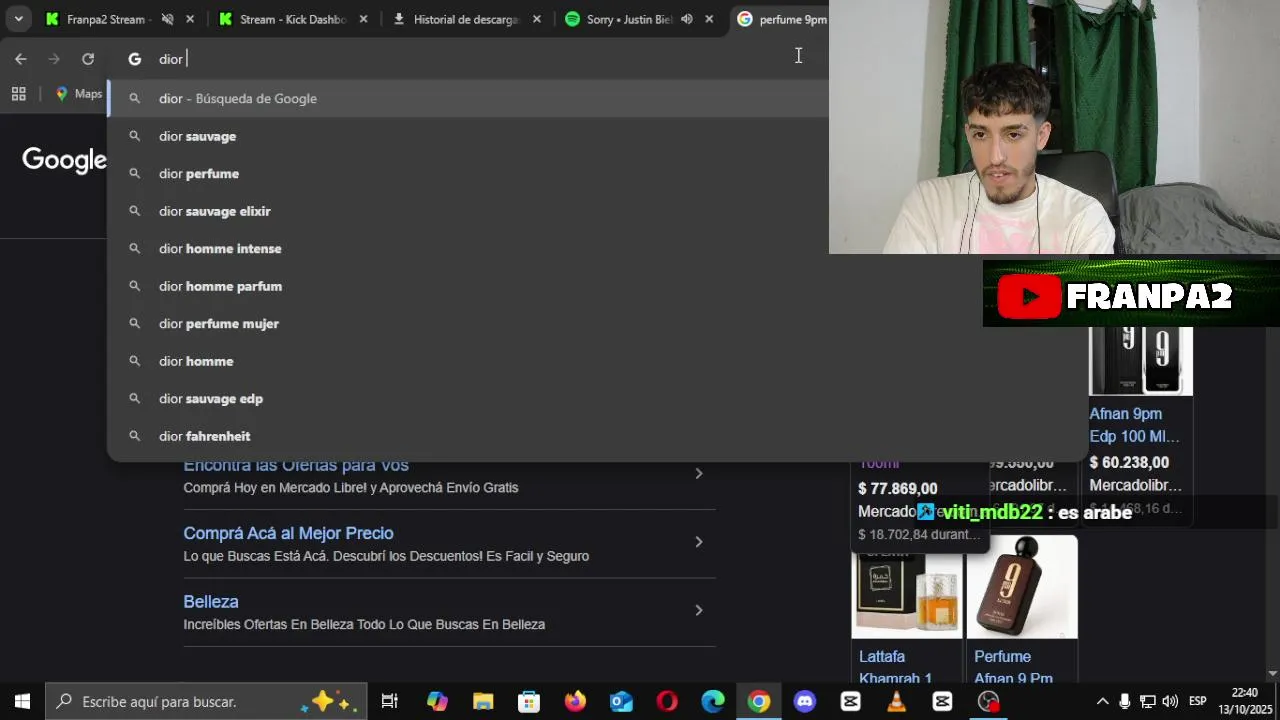Mute audio on the Sorry Justin Bieber tab
This screenshot has width=1280, height=720.
[x=687, y=19]
